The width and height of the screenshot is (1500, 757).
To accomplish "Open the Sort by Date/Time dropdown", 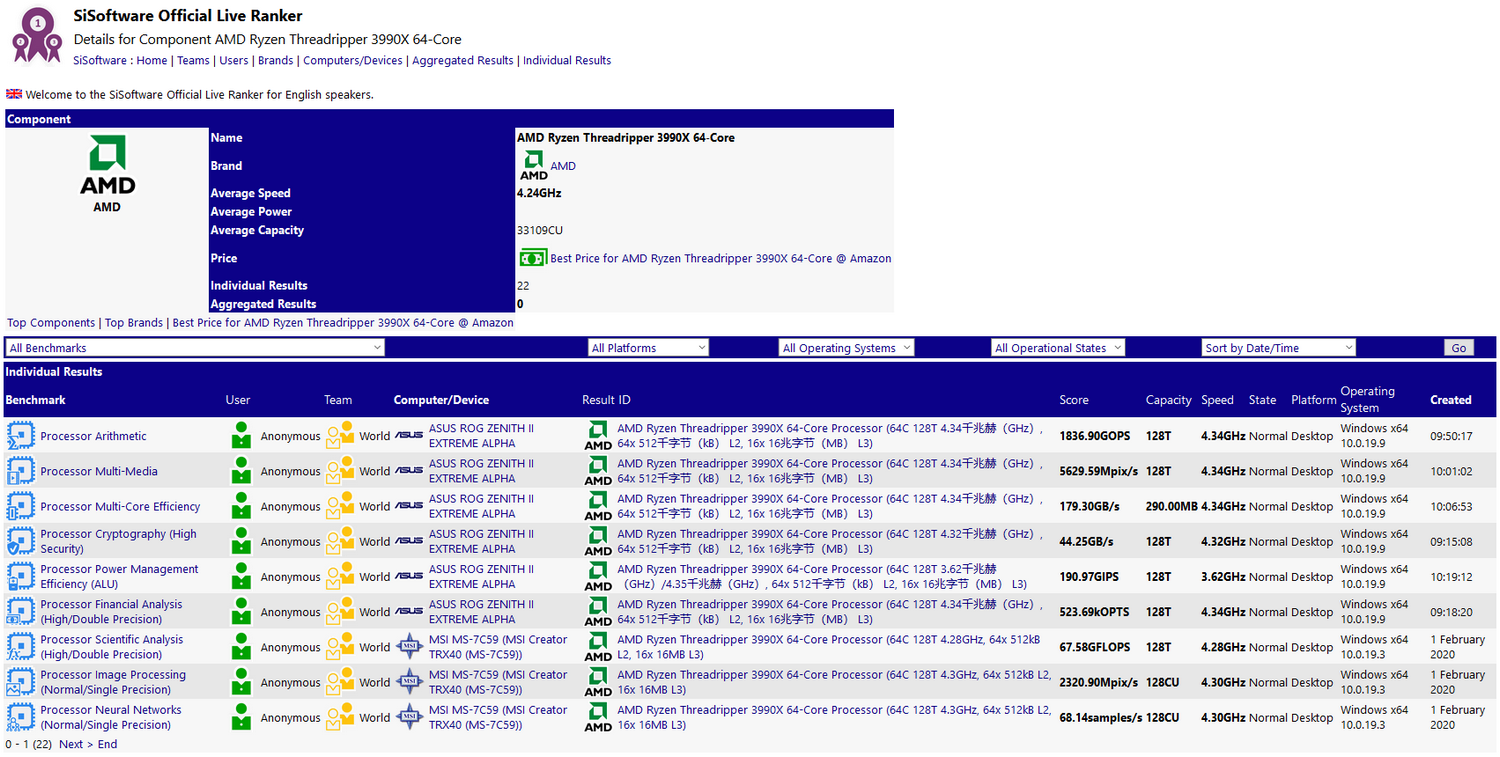I will (x=1279, y=348).
